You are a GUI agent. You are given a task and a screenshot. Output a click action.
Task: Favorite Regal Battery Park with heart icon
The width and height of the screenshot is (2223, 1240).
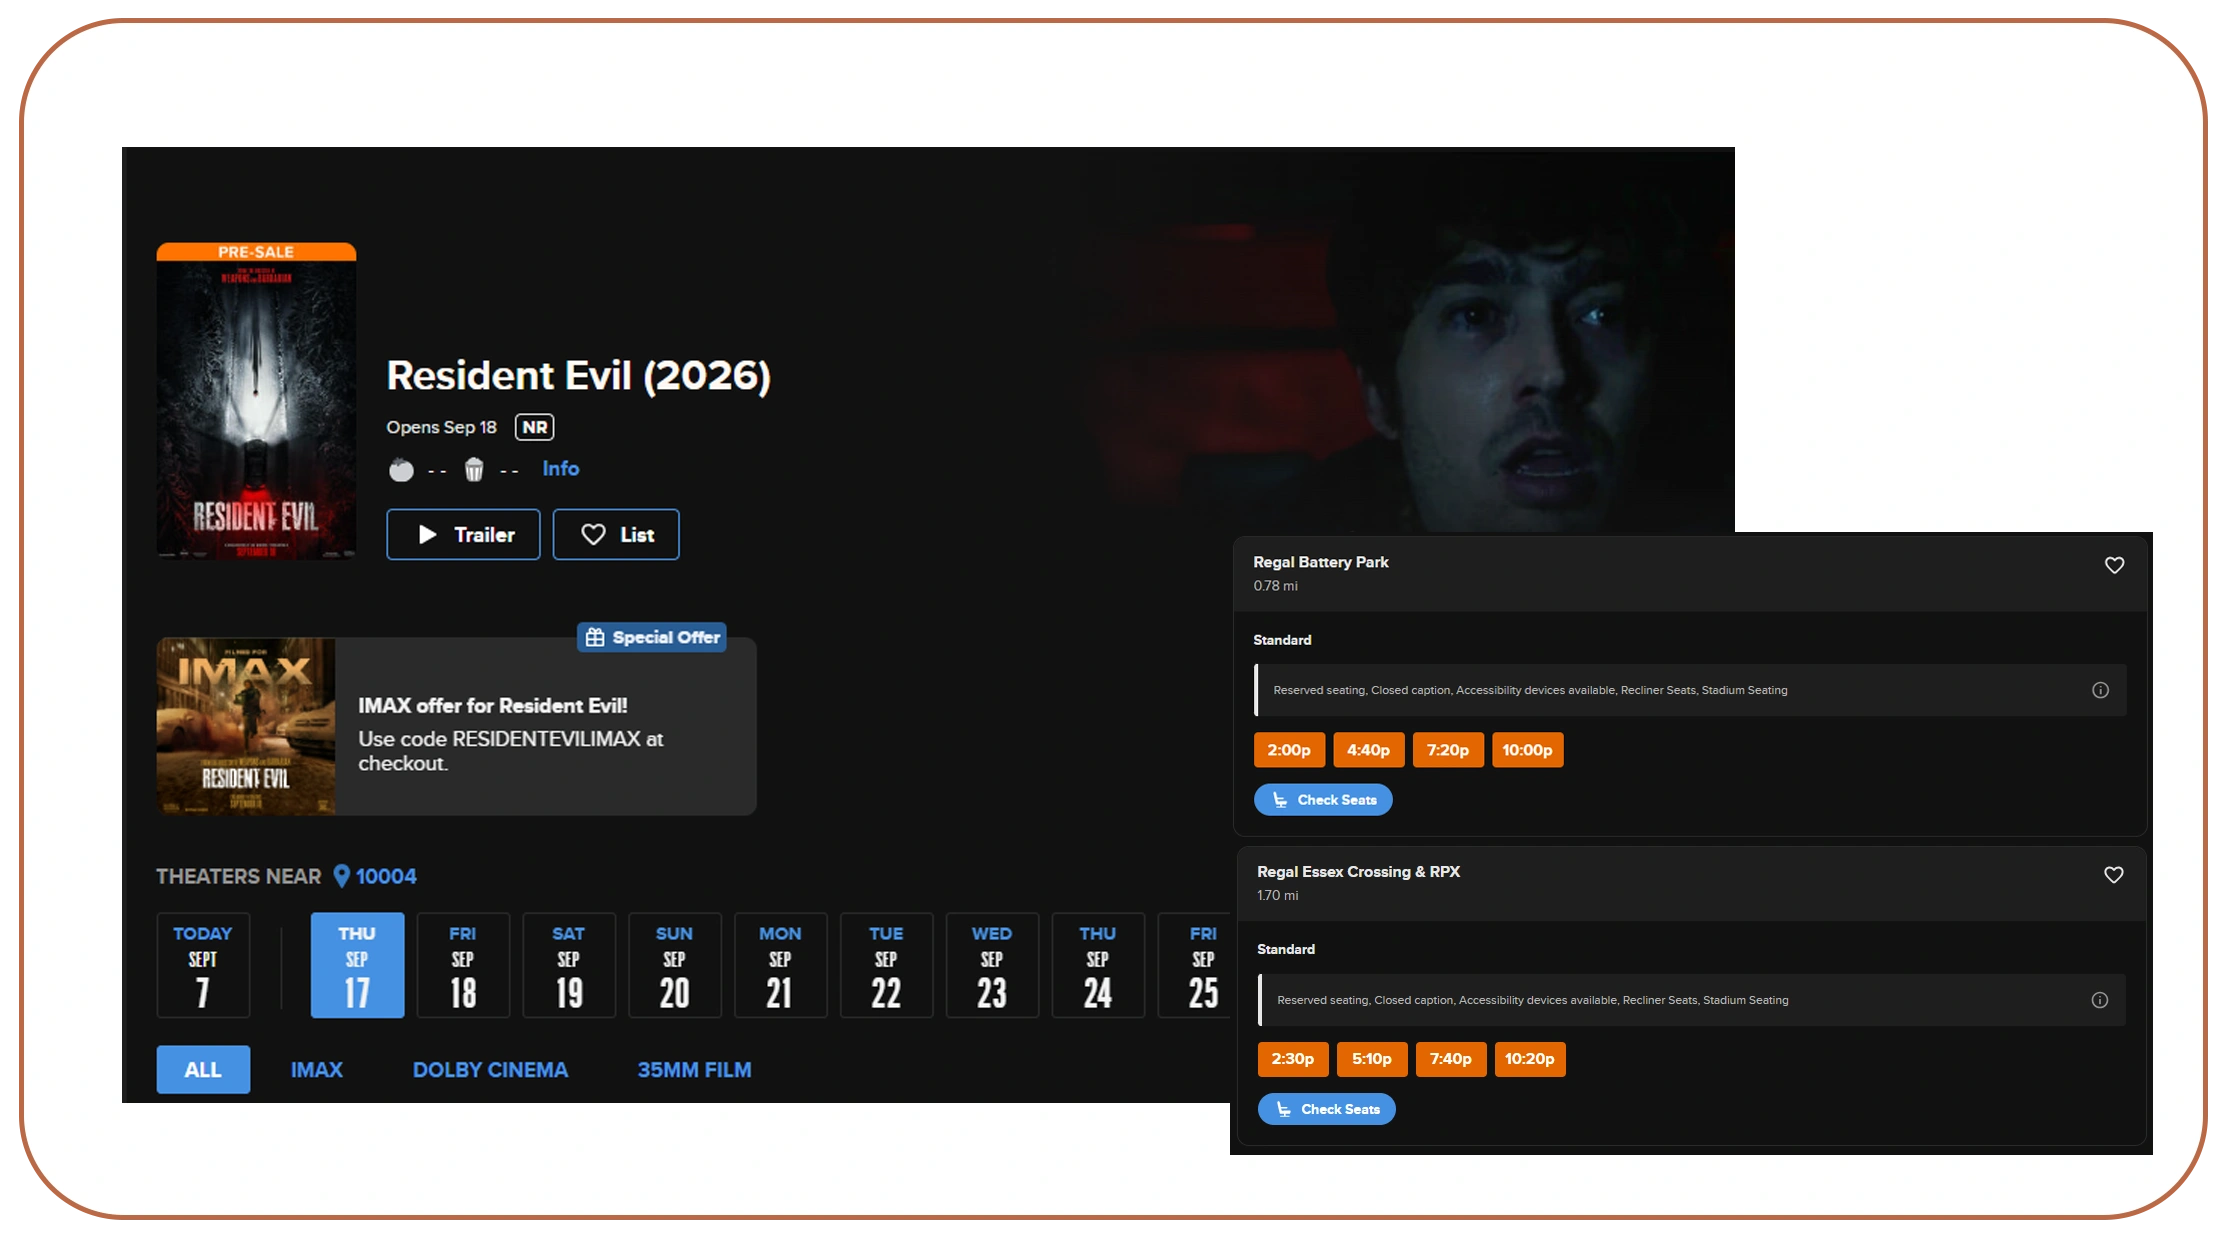click(x=2114, y=565)
